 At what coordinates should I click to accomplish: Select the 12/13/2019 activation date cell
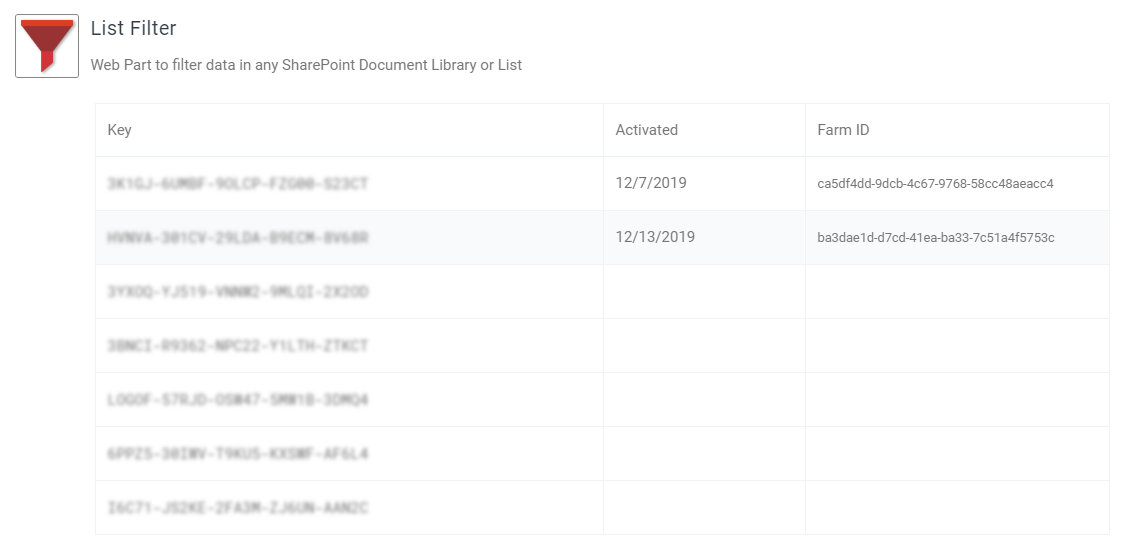click(x=655, y=237)
